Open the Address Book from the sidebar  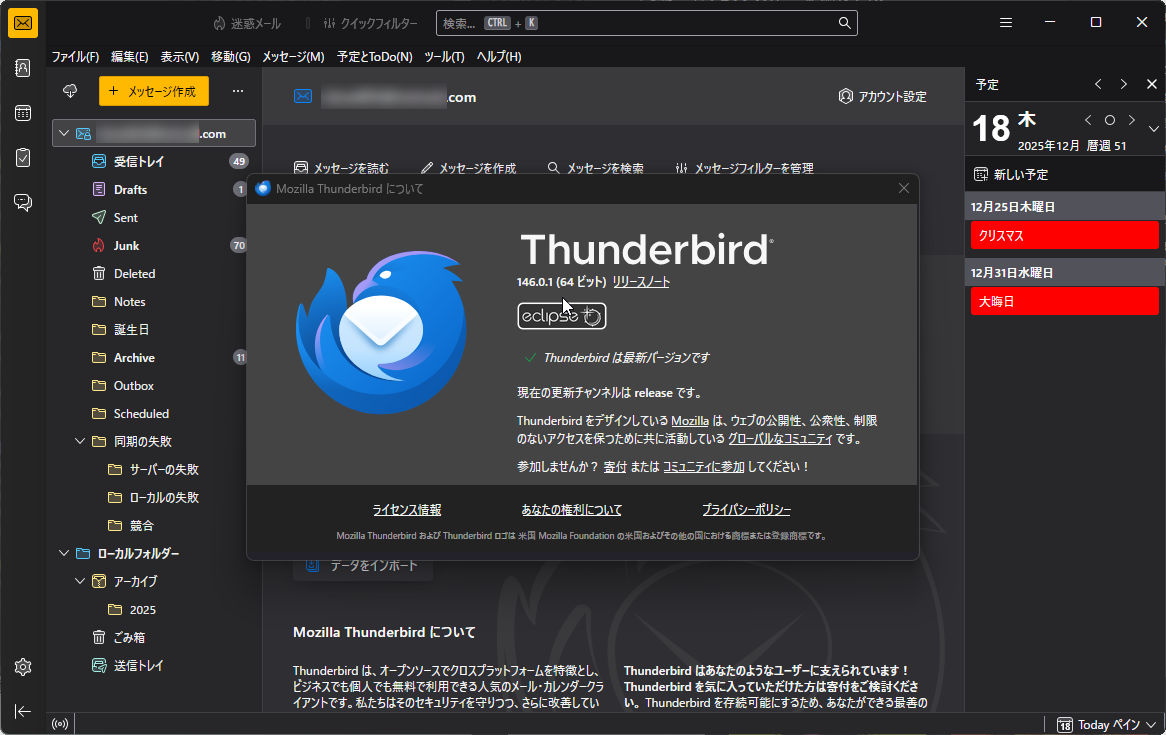click(x=22, y=68)
